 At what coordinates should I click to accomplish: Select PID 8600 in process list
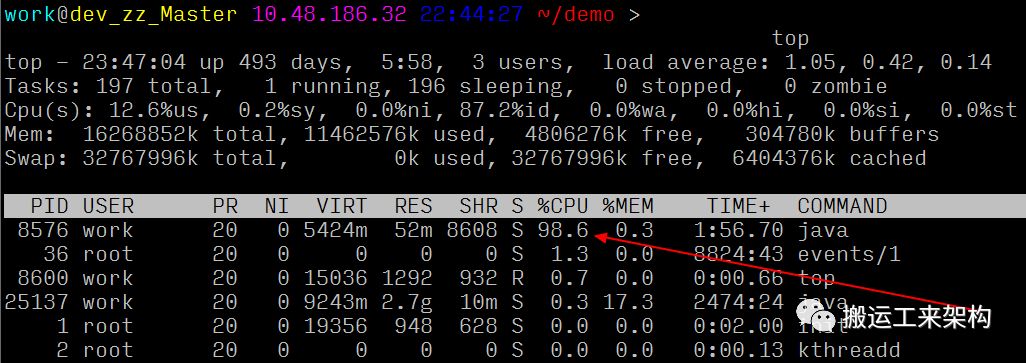click(43, 278)
